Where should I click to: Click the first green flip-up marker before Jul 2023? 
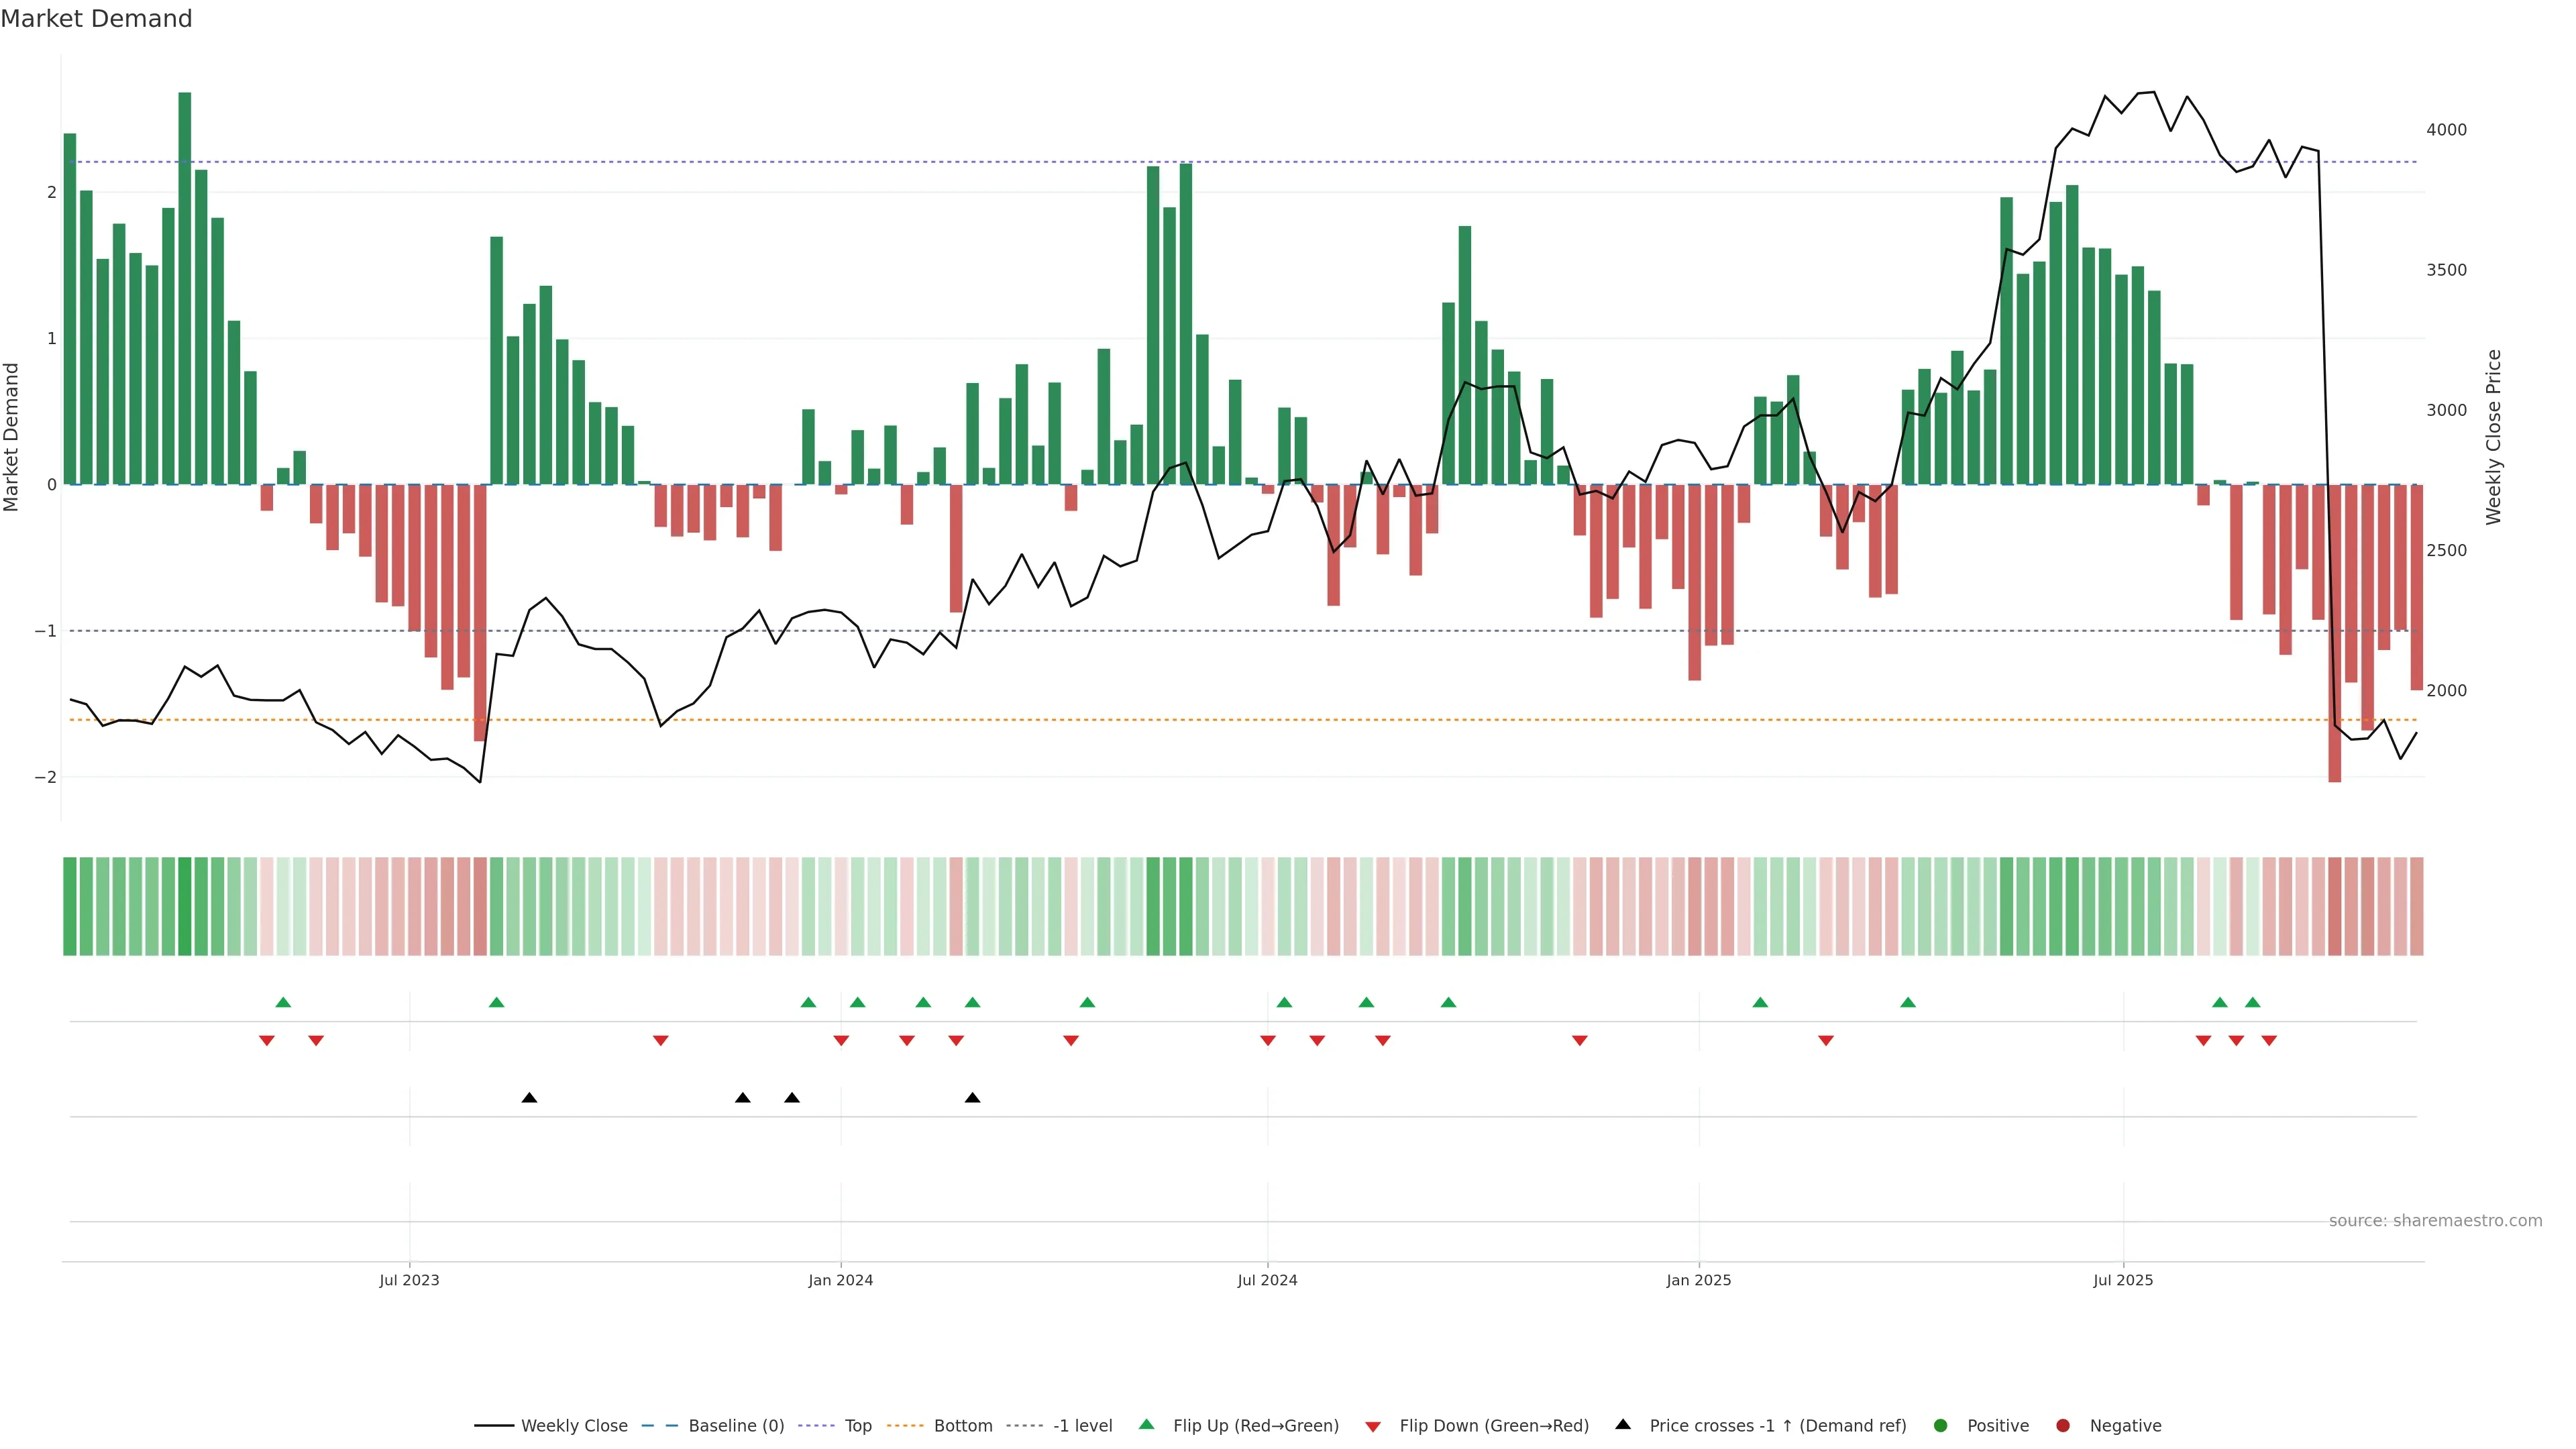(283, 1002)
